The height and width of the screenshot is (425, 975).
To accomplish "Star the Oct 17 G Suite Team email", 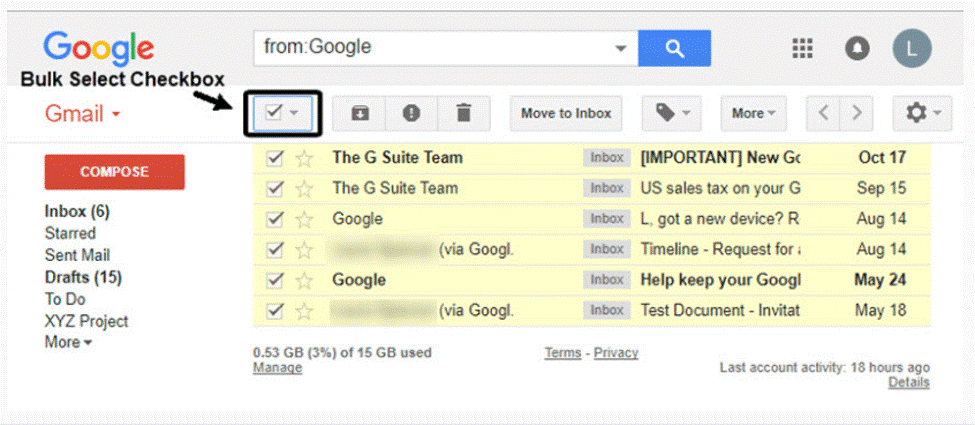I will [305, 158].
